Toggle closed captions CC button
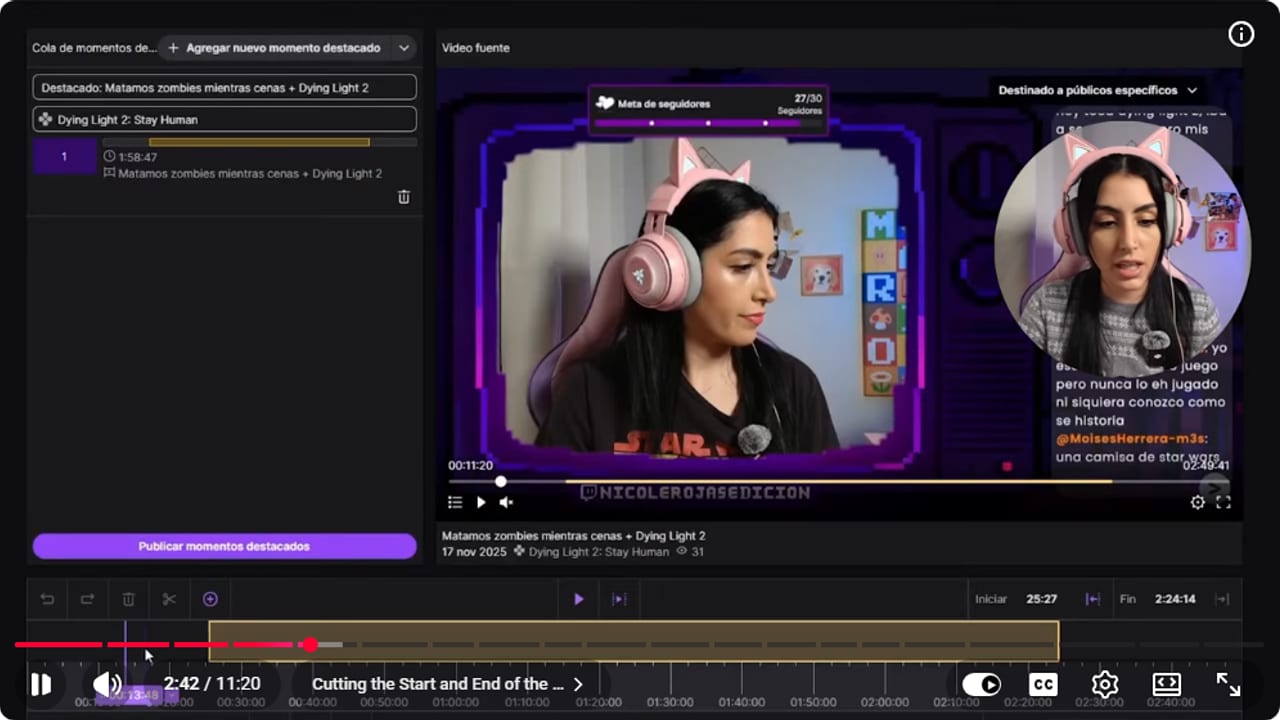 click(1043, 684)
